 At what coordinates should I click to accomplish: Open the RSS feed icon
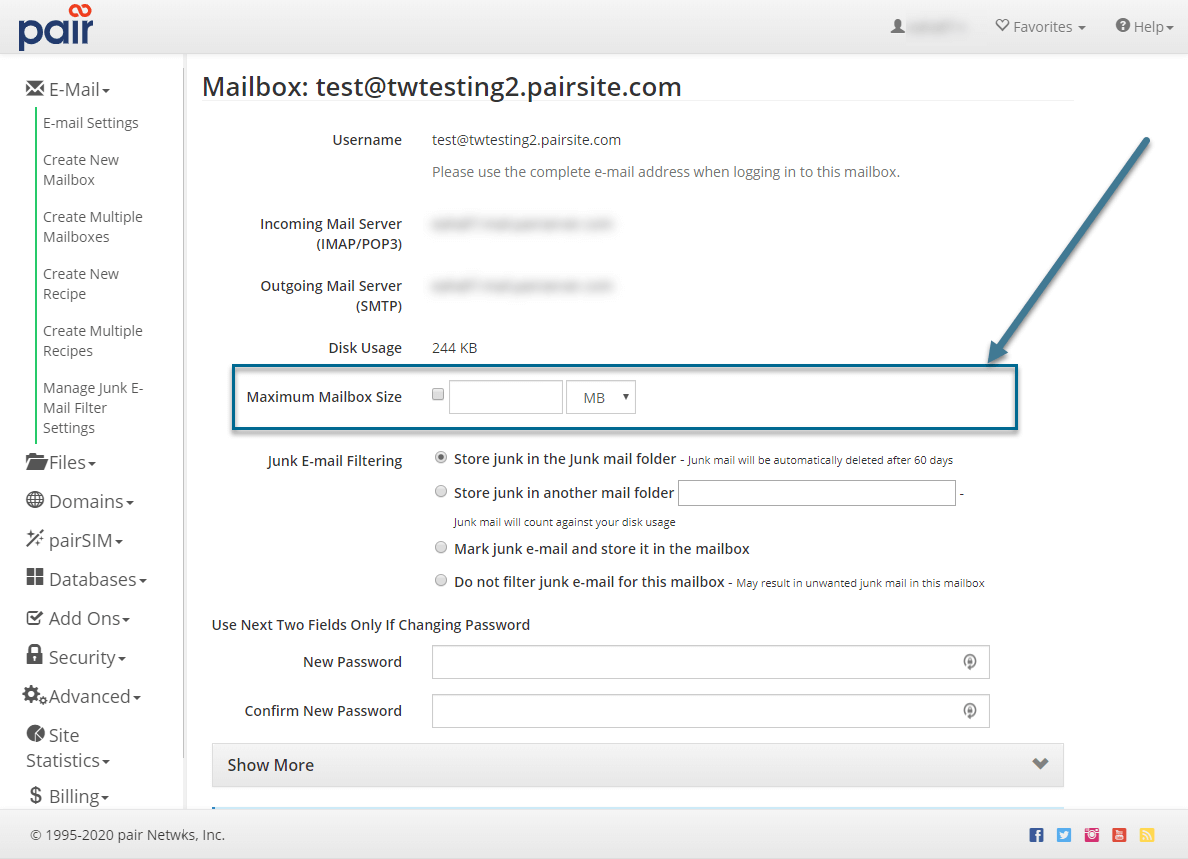(x=1146, y=834)
